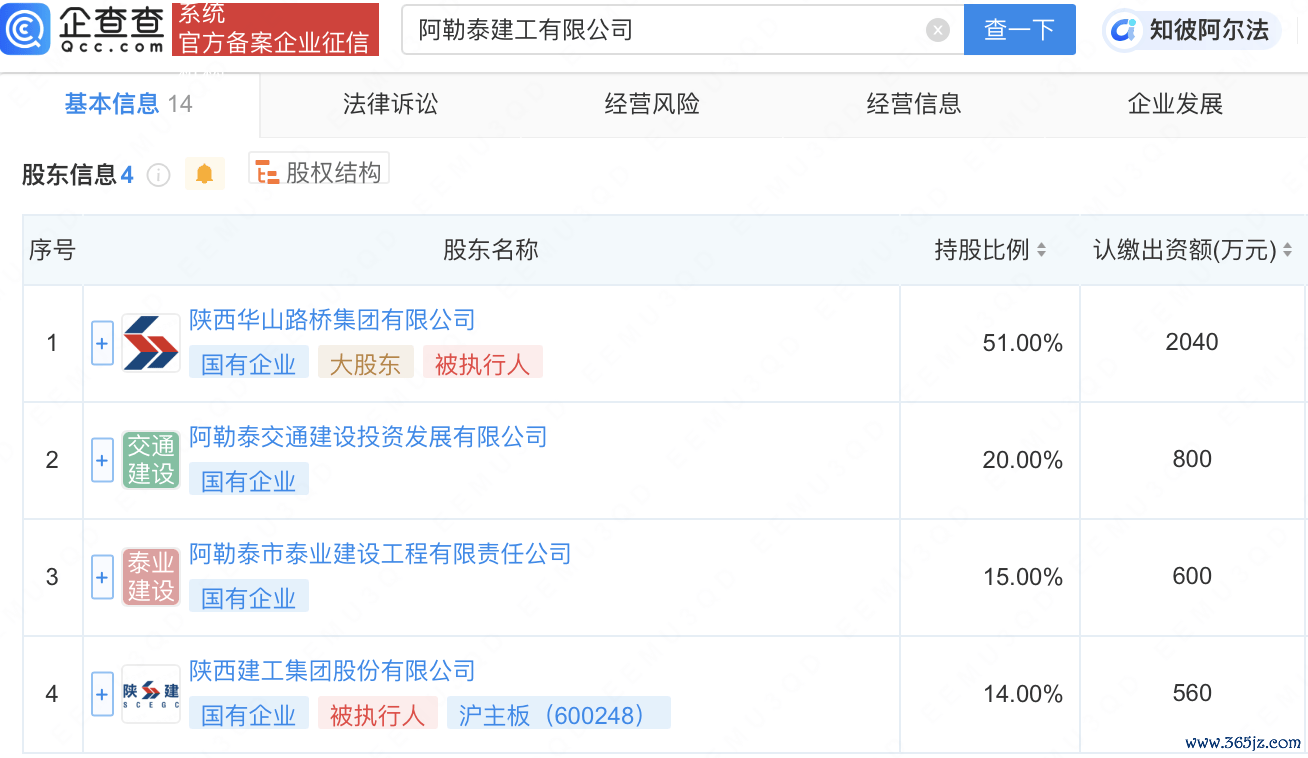
Task: Sort by 认缴出资额(万元) column arrows
Action: [x=1287, y=250]
